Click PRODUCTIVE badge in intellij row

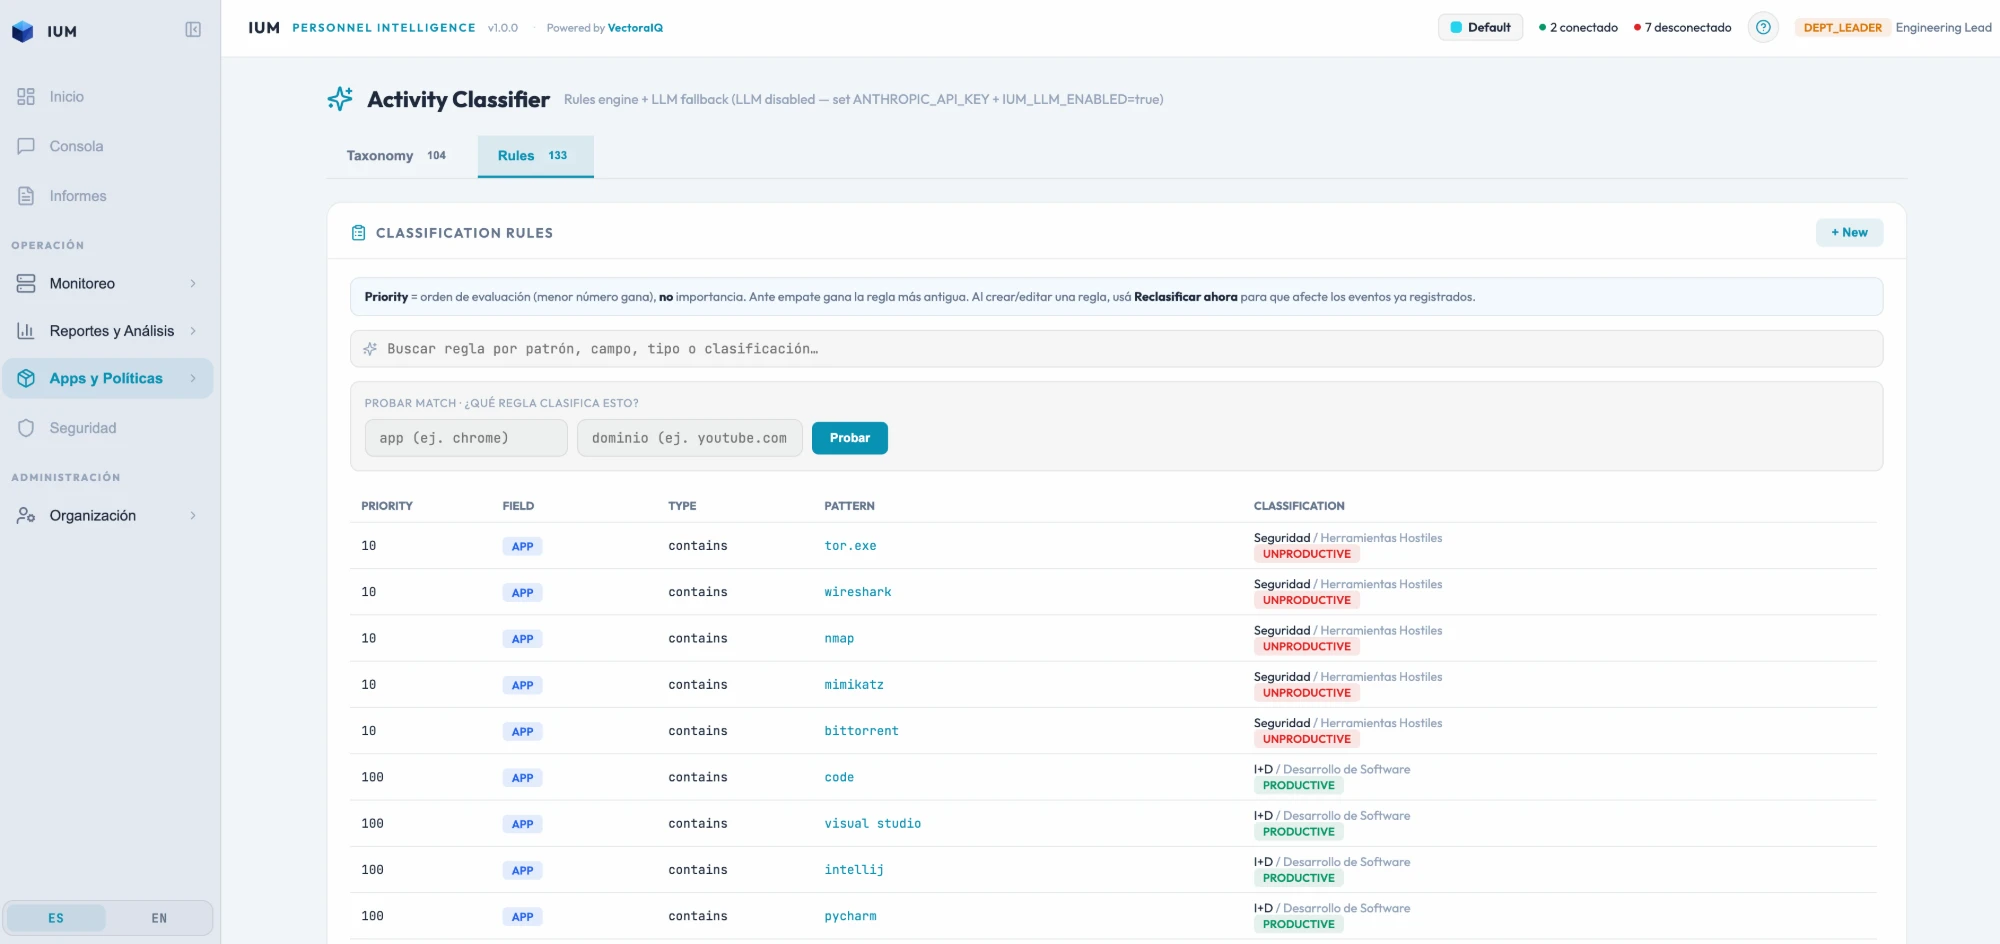(1298, 878)
